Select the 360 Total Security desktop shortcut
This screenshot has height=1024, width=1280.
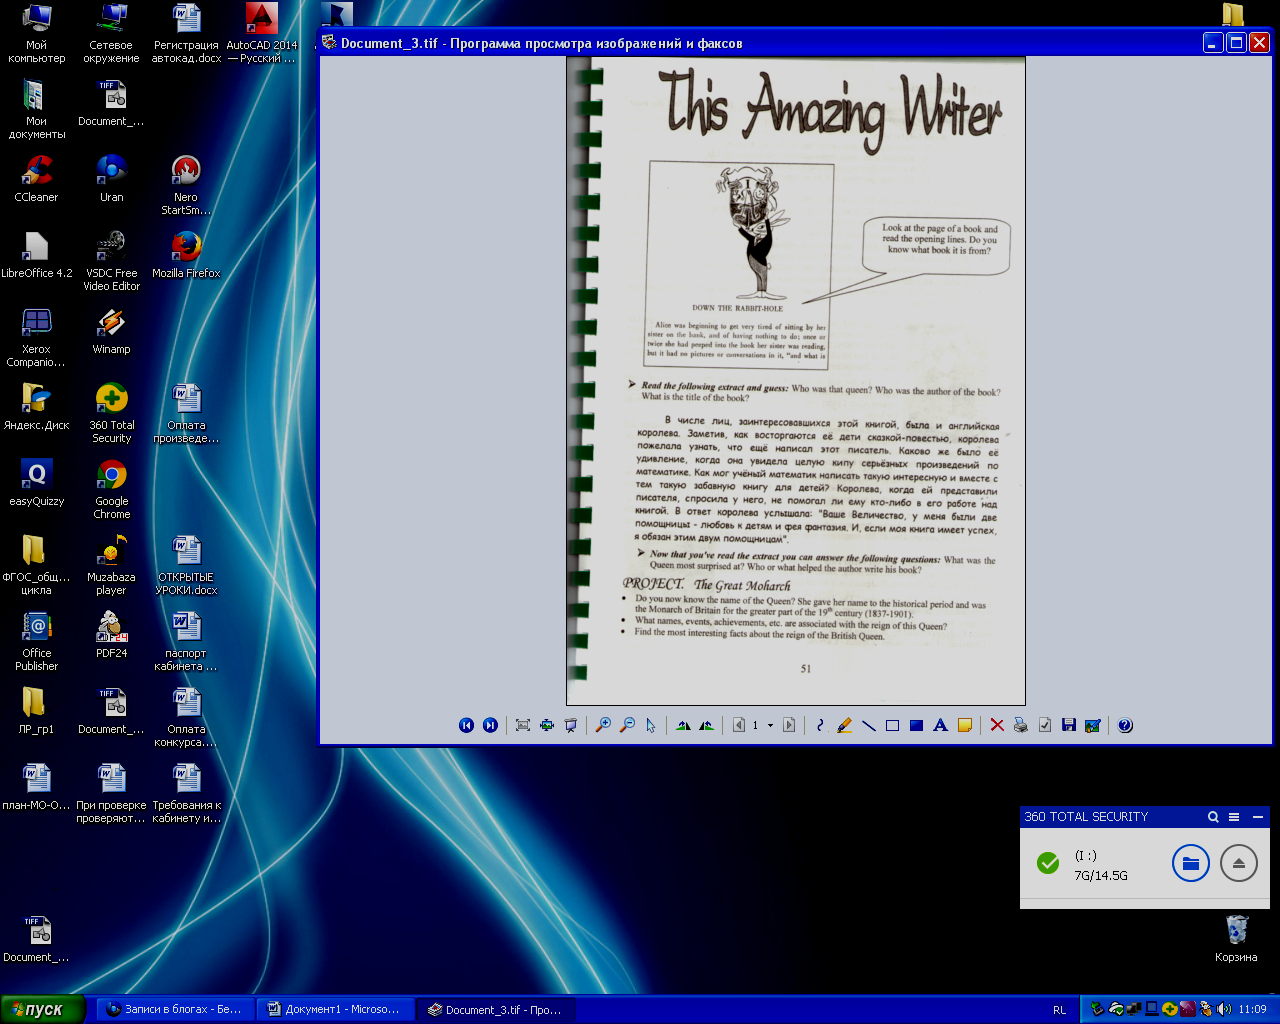coord(111,414)
